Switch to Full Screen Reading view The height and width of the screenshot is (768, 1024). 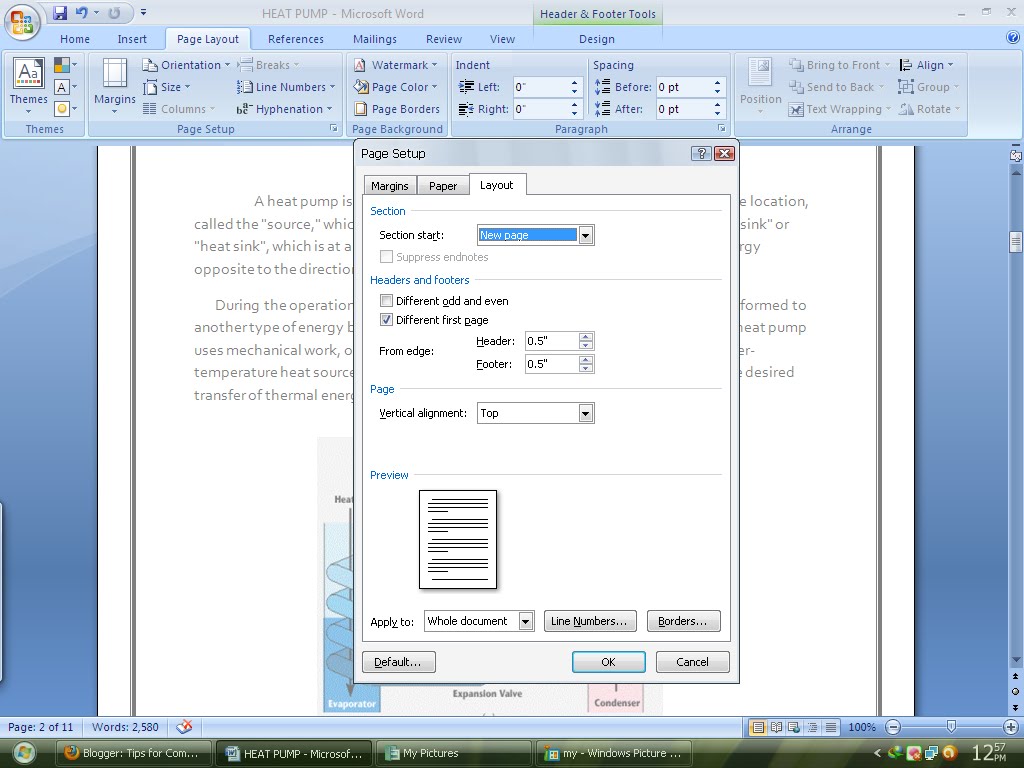776,727
